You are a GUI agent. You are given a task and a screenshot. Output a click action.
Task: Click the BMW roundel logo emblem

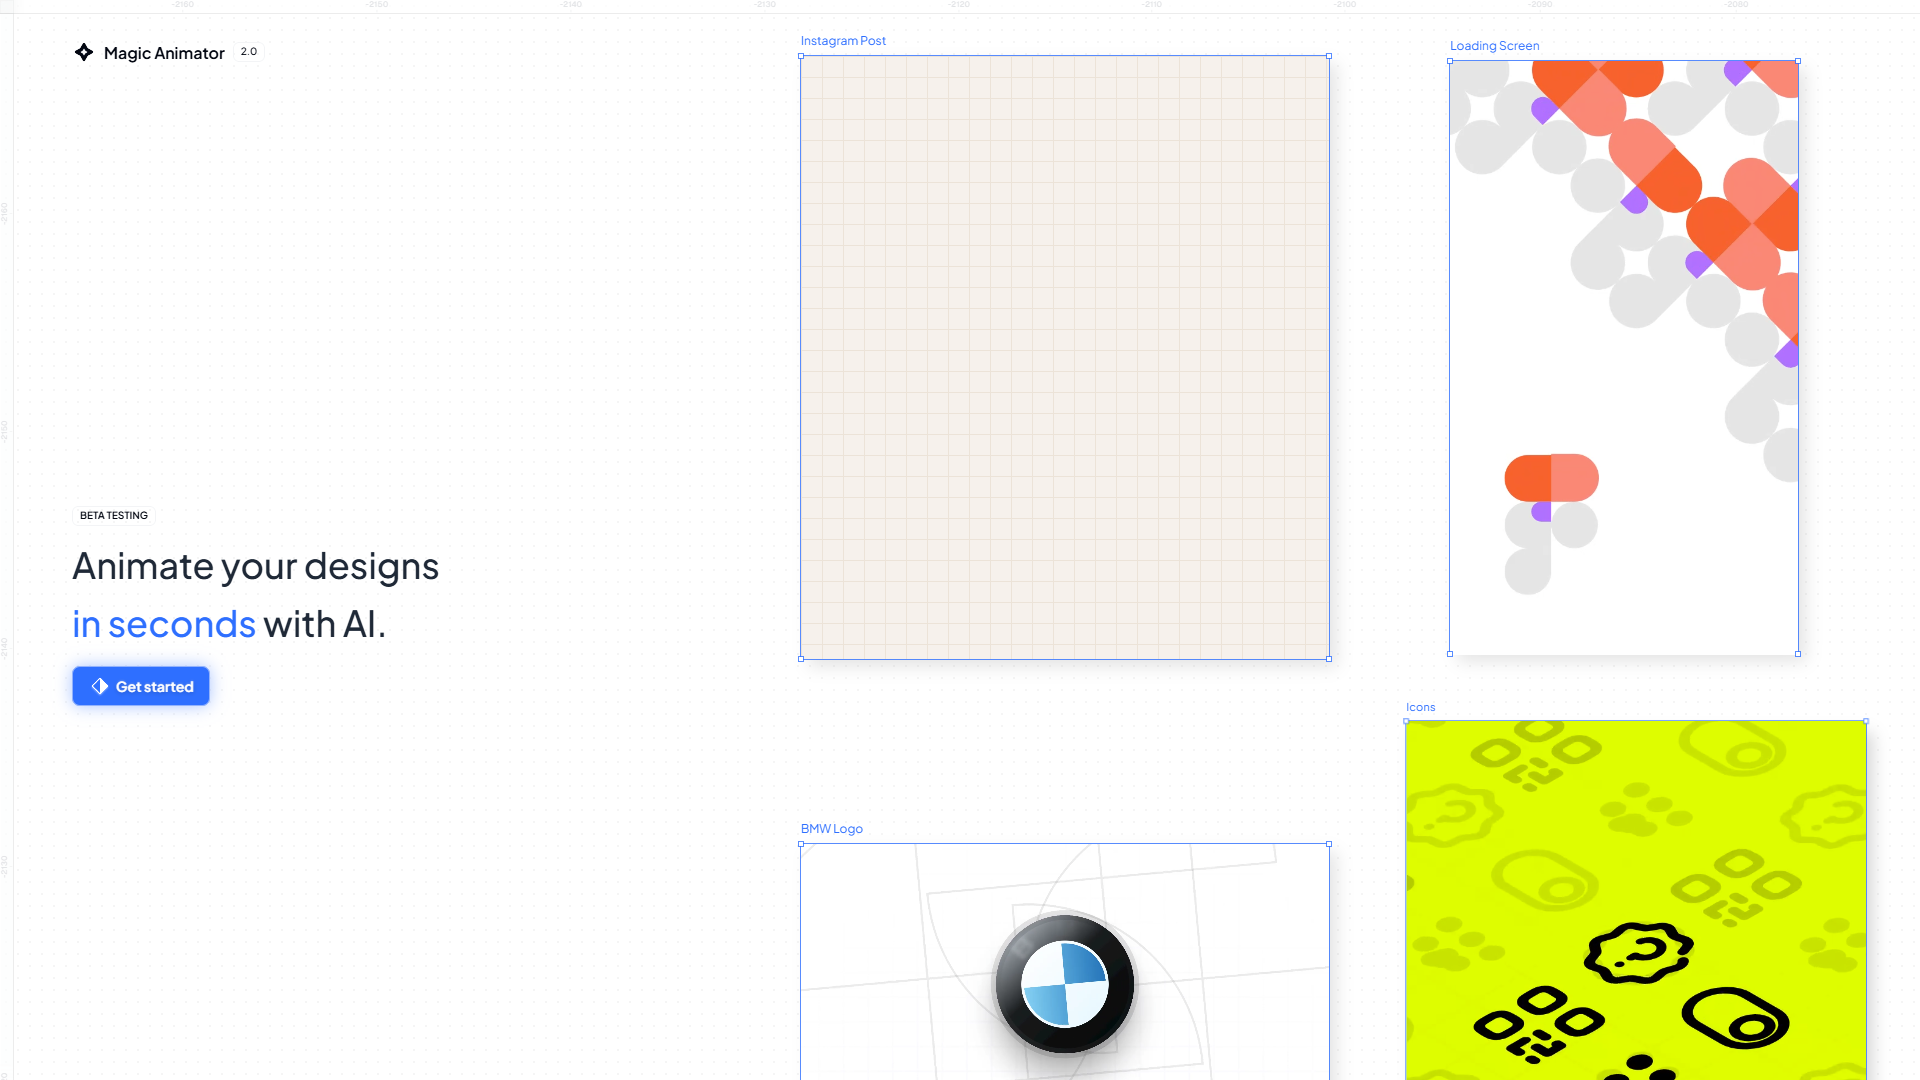(x=1065, y=984)
